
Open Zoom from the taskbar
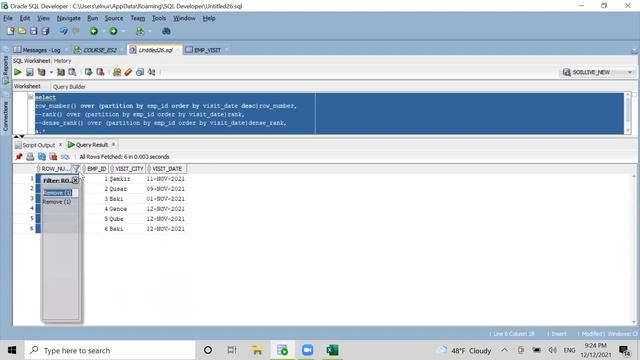[x=307, y=350]
